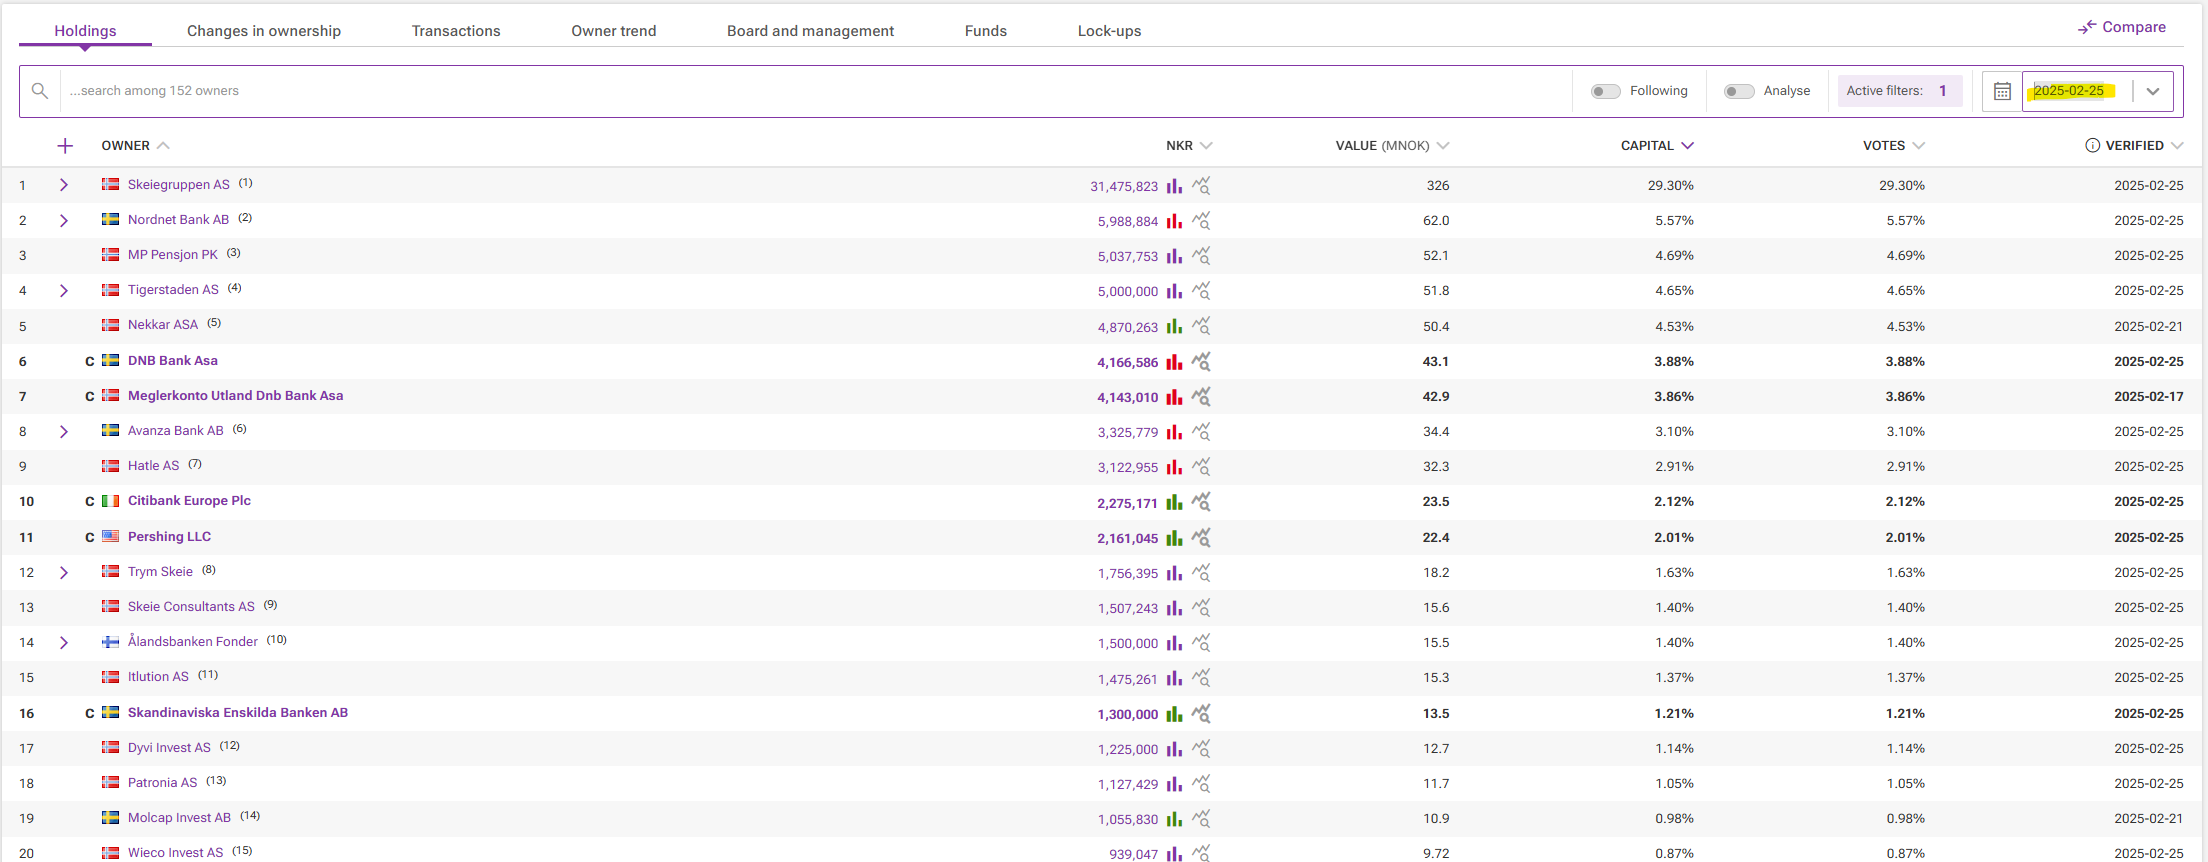This screenshot has width=2208, height=862.
Task: Open trend analysis icon for DNB Bank Asa
Action: [1201, 362]
